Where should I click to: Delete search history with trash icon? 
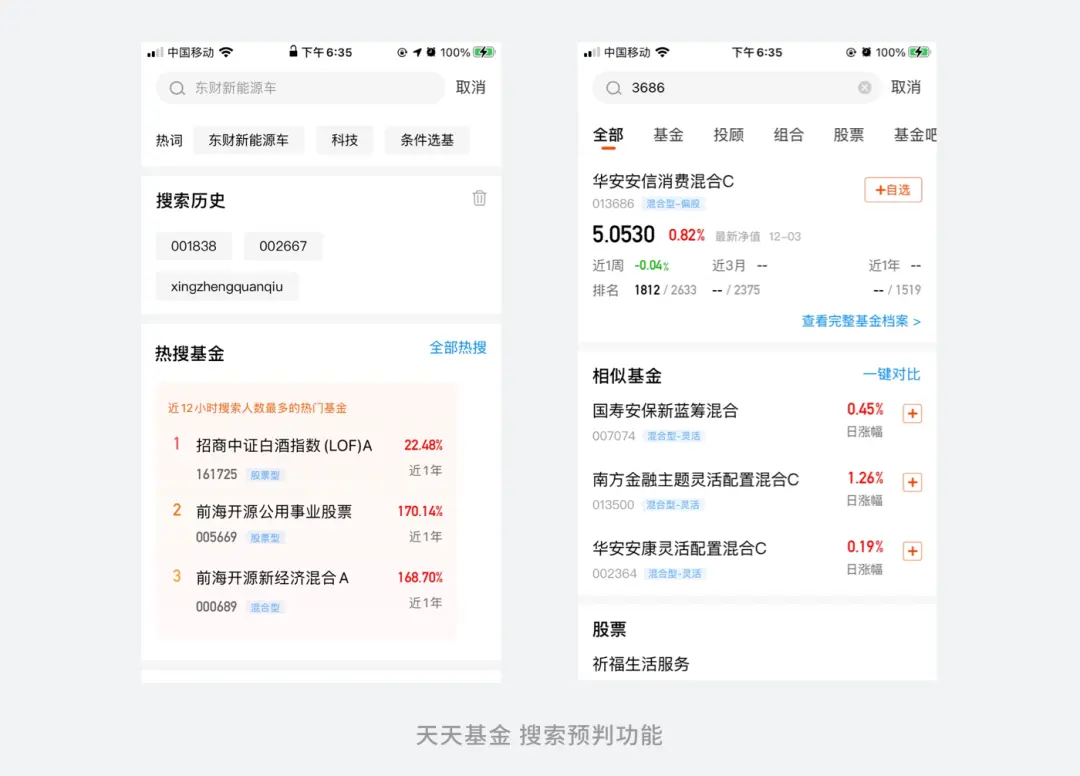pos(479,198)
